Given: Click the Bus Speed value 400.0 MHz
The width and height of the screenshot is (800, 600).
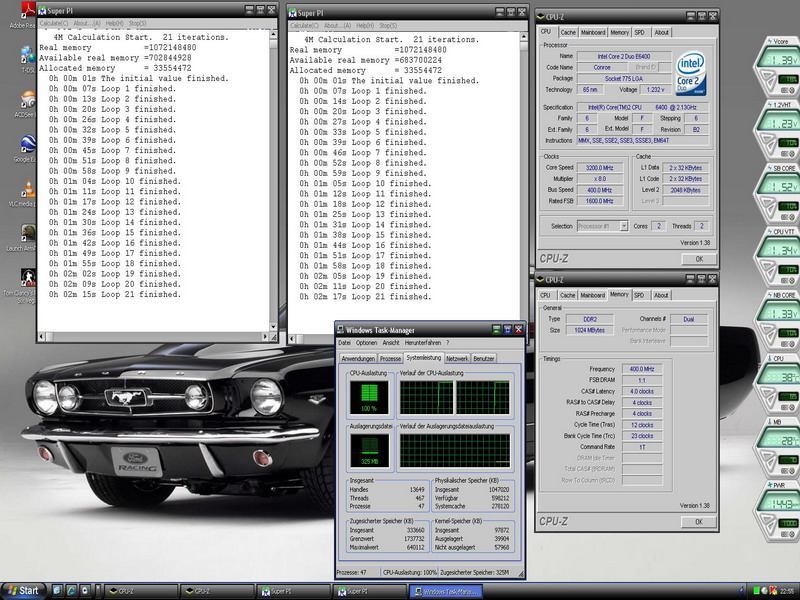Looking at the screenshot, I should click(599, 190).
